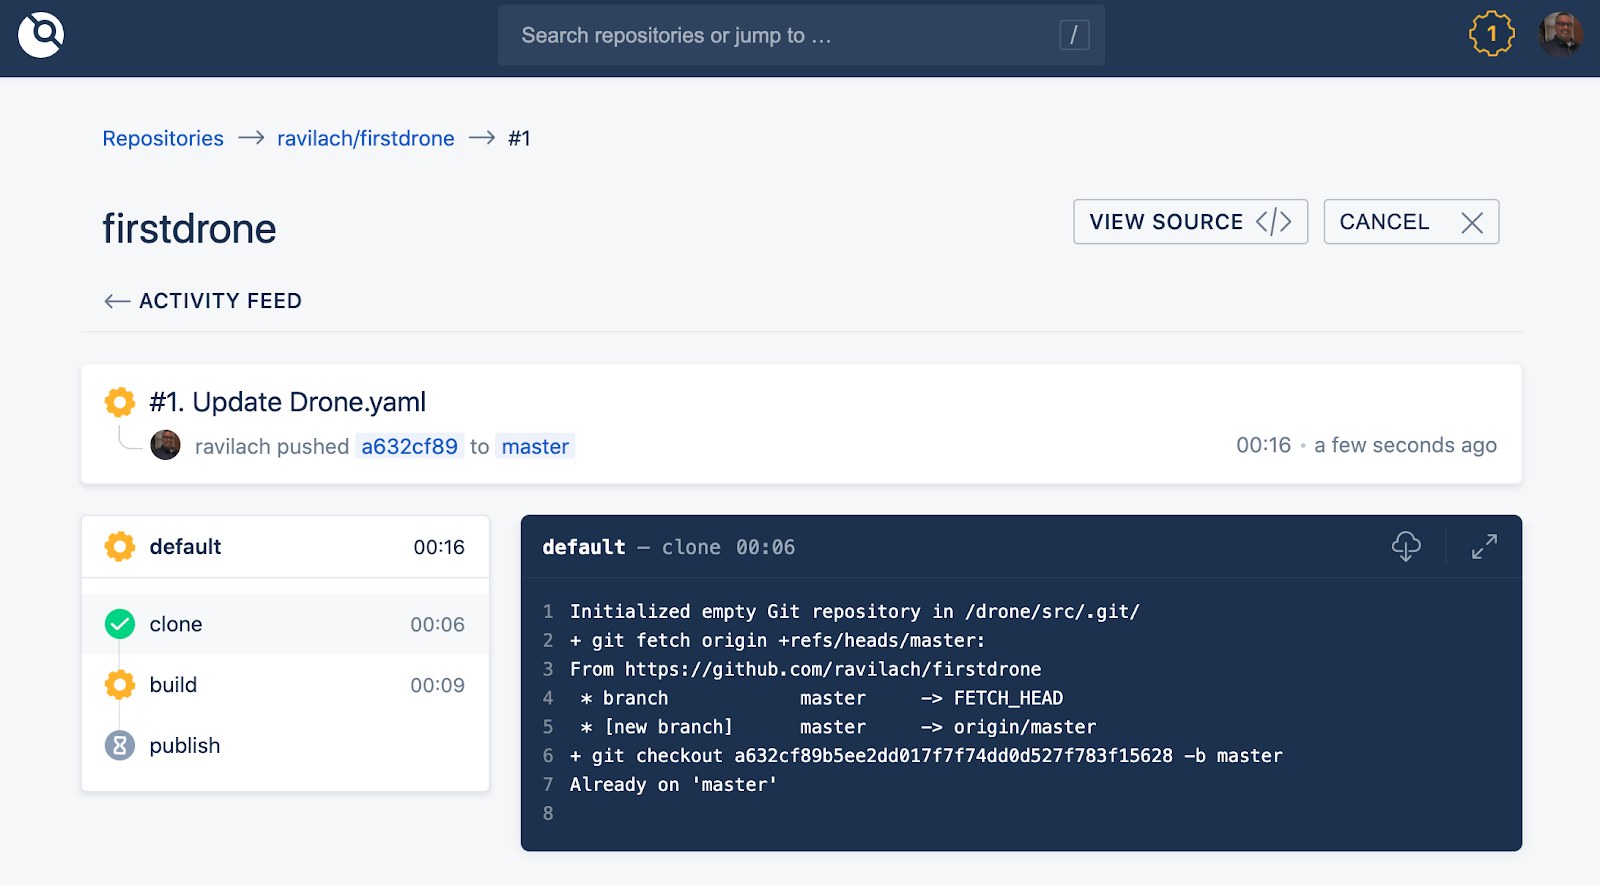This screenshot has width=1600, height=885.
Task: Select the default stage row
Action: coord(285,547)
